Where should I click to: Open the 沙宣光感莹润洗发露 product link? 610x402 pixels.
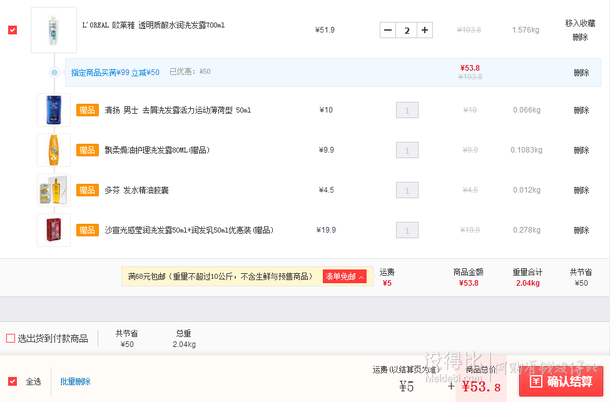(189, 230)
